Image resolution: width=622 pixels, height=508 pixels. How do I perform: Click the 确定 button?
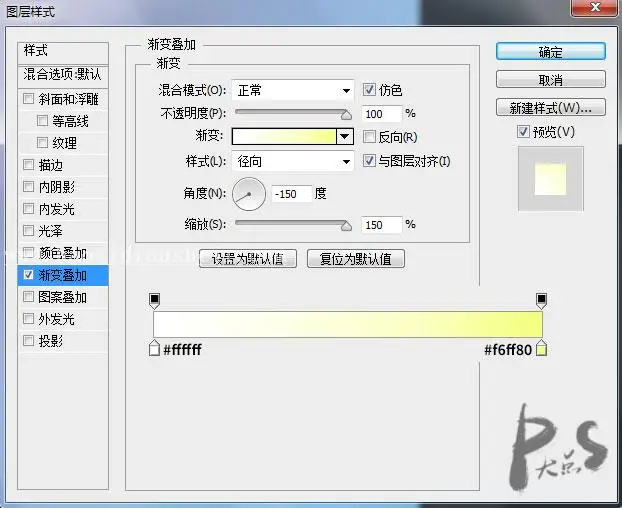click(x=551, y=52)
